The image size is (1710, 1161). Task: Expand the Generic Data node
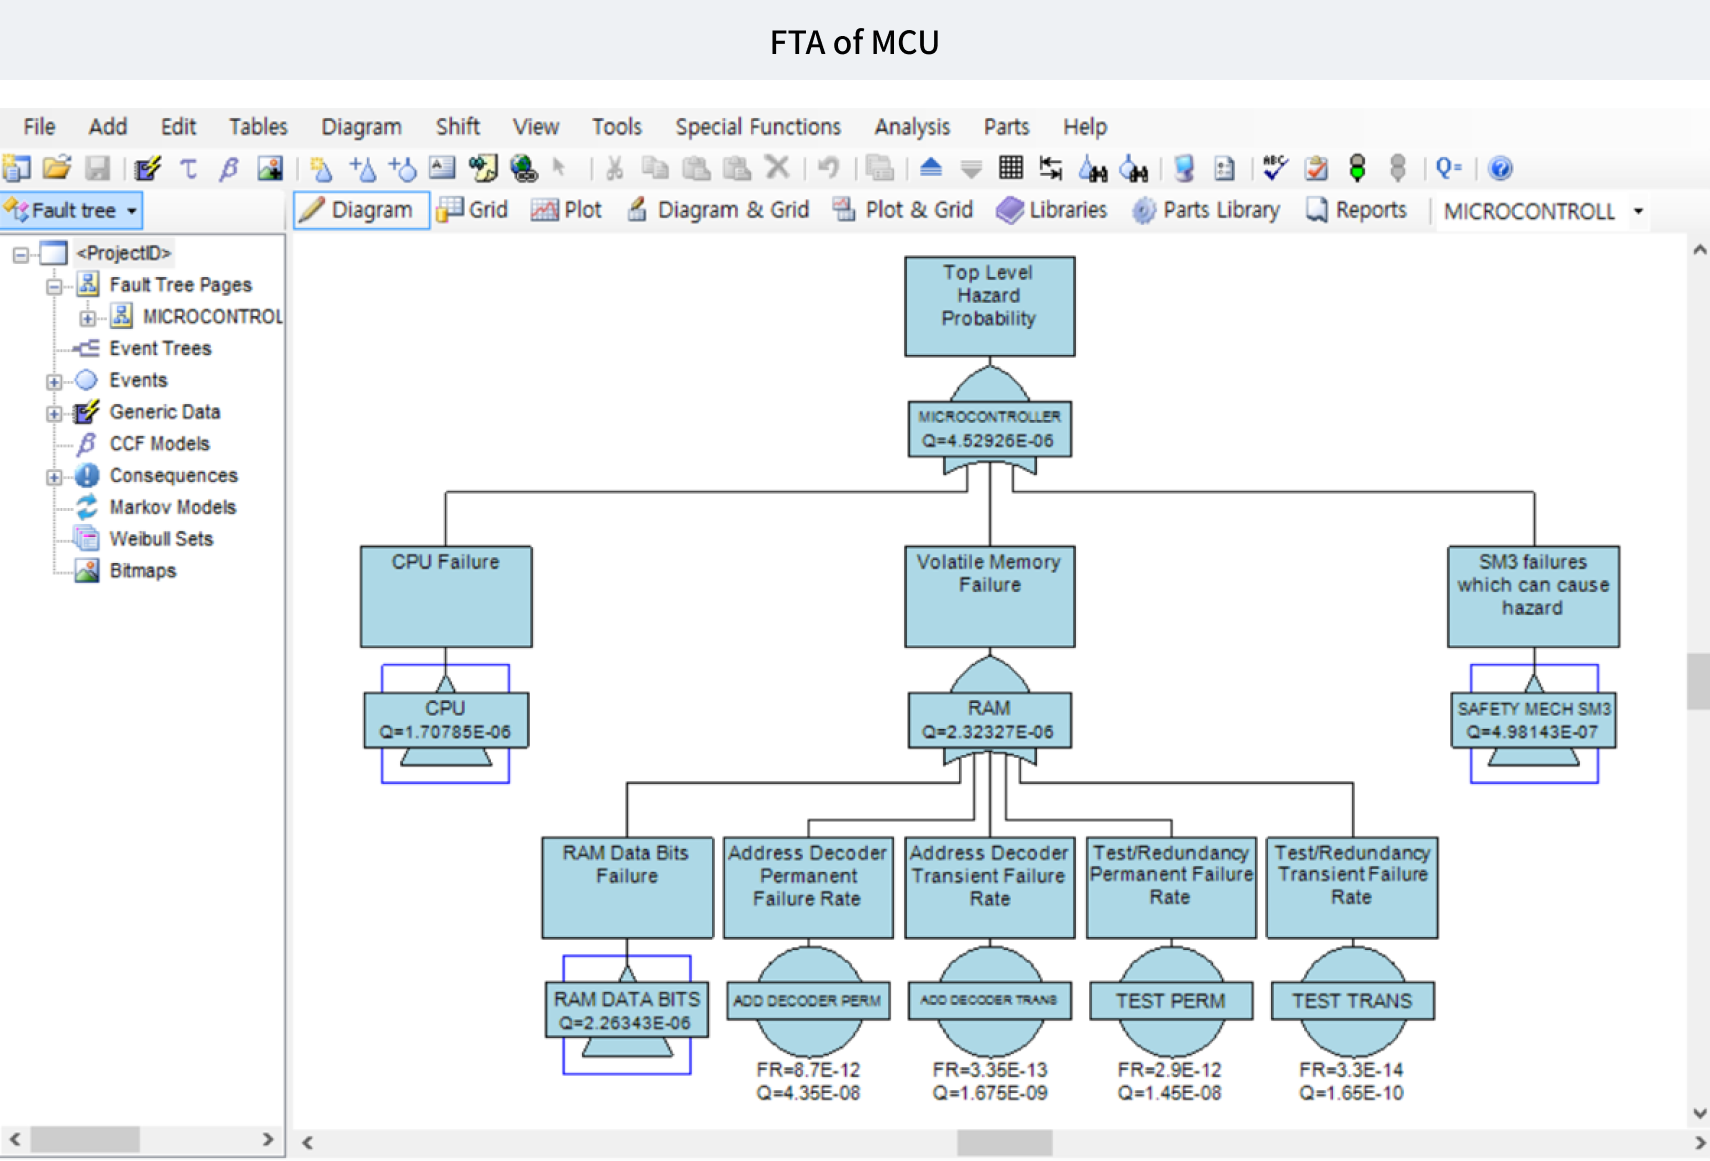54,412
